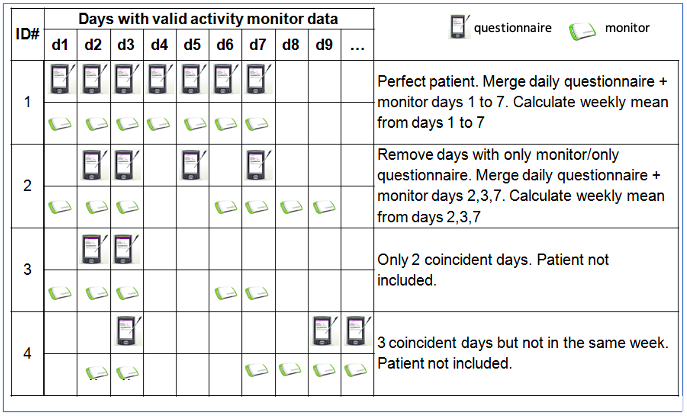Select patient 1's questionnaire icon on d1
Screen dimensions: 687x416
(61, 77)
